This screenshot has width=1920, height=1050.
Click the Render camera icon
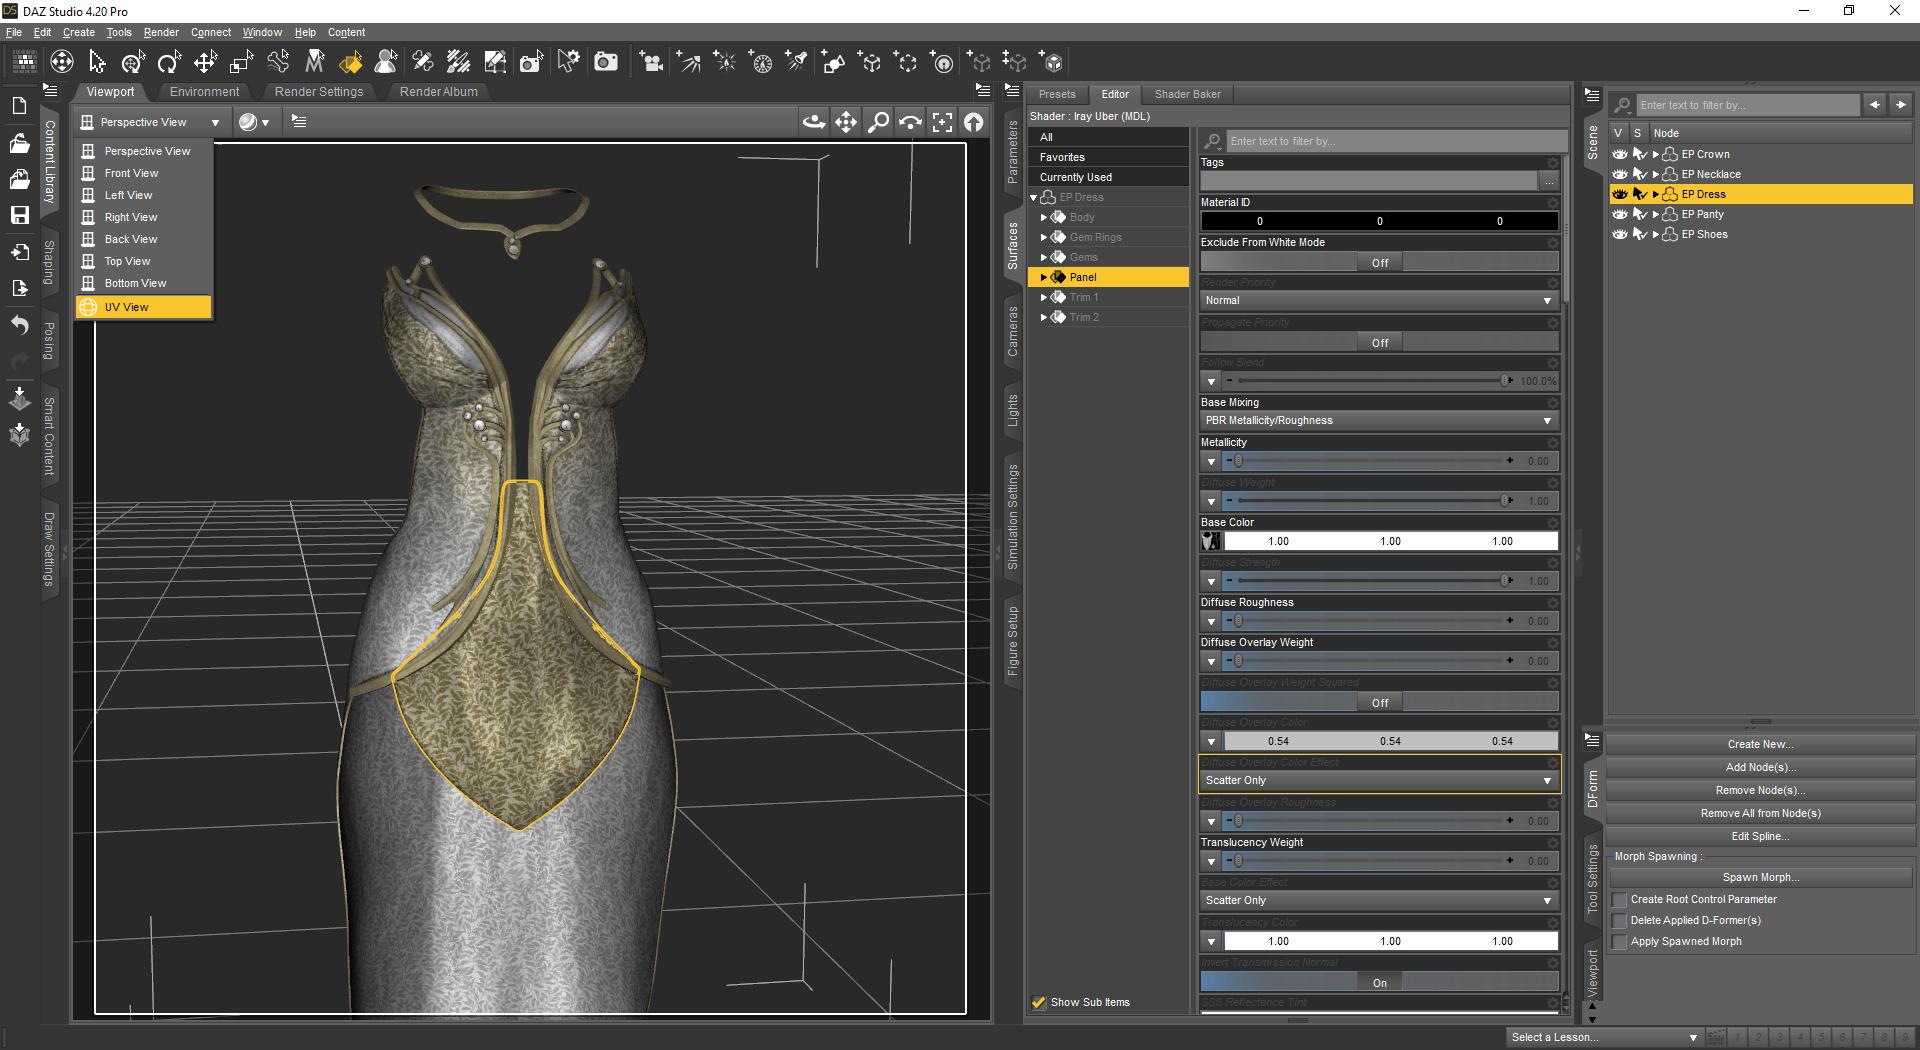pyautogui.click(x=605, y=63)
